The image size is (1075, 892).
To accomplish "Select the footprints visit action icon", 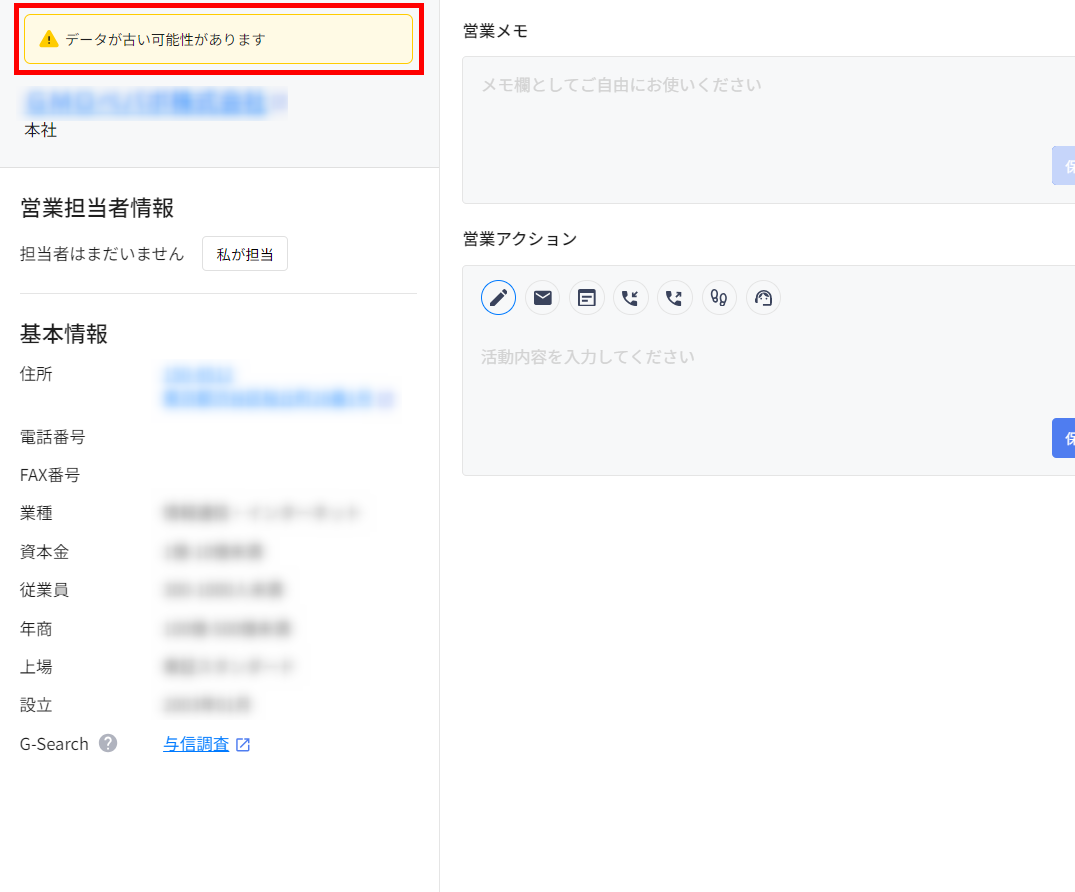I will (x=718, y=298).
